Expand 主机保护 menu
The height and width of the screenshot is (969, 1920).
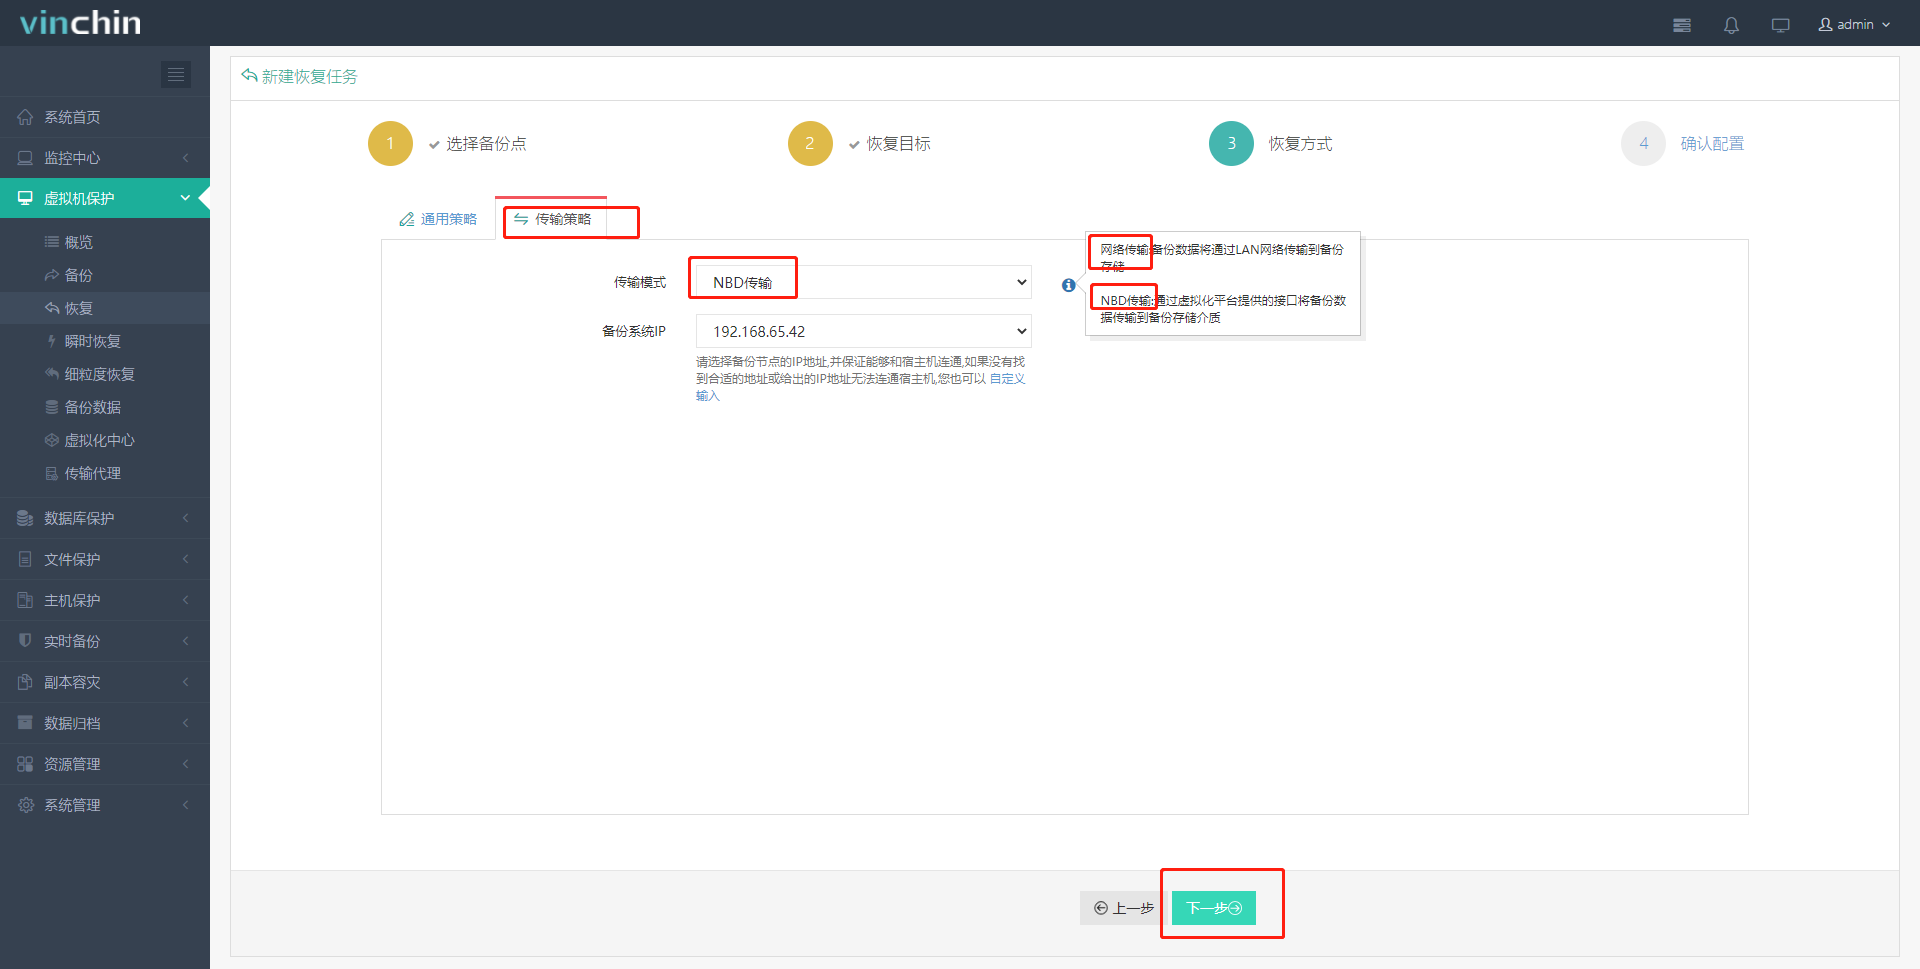[105, 600]
